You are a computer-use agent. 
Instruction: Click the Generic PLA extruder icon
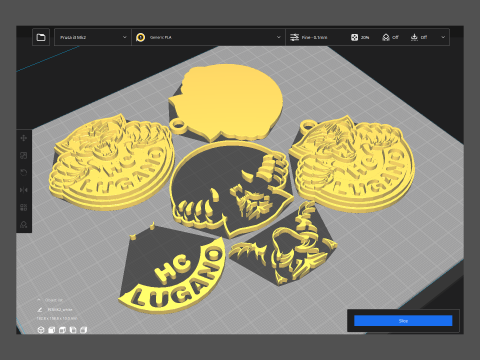point(141,37)
